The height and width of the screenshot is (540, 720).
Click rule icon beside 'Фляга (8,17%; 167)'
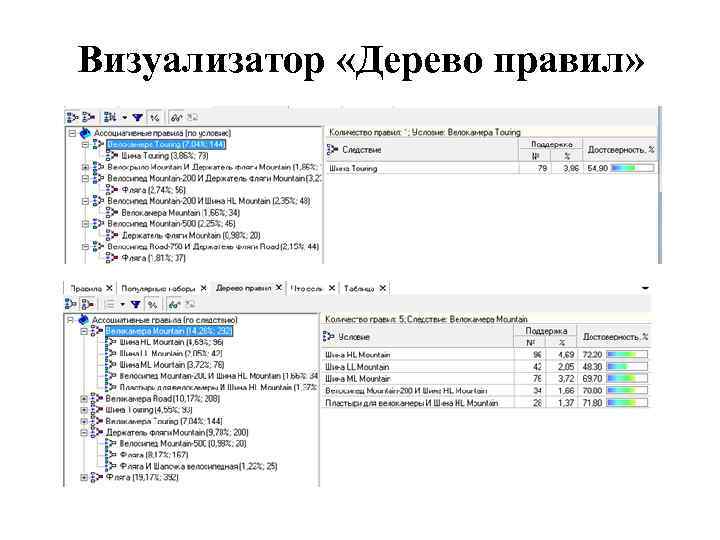110,455
